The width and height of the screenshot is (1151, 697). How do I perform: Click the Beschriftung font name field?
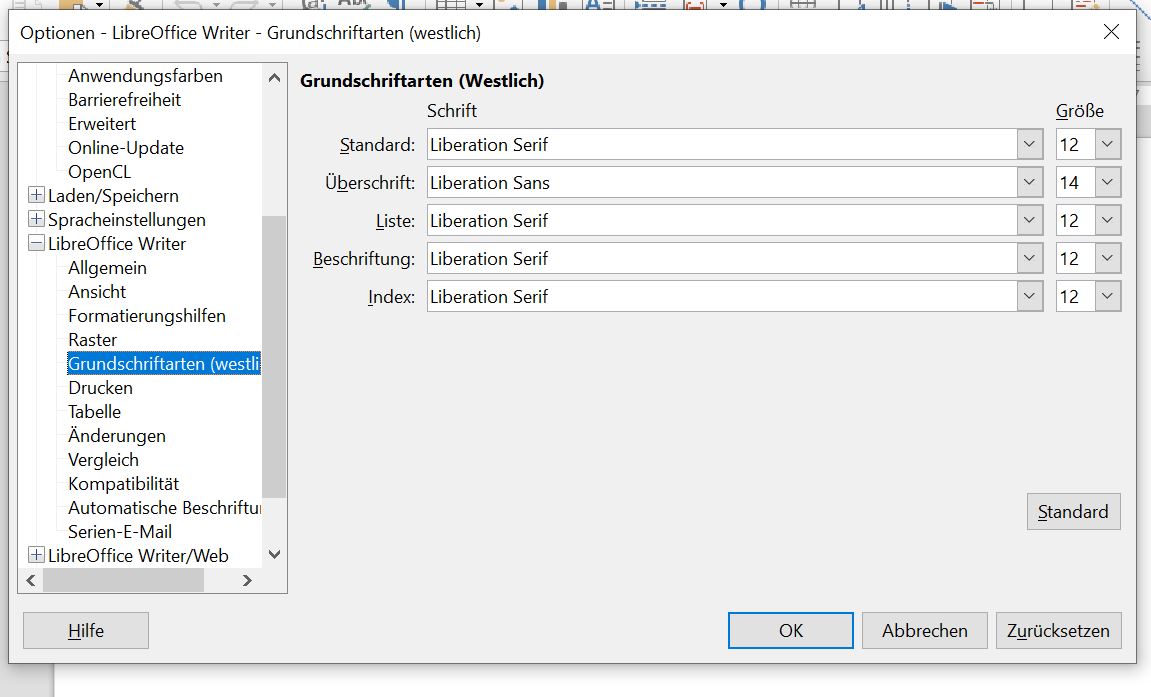coord(722,259)
